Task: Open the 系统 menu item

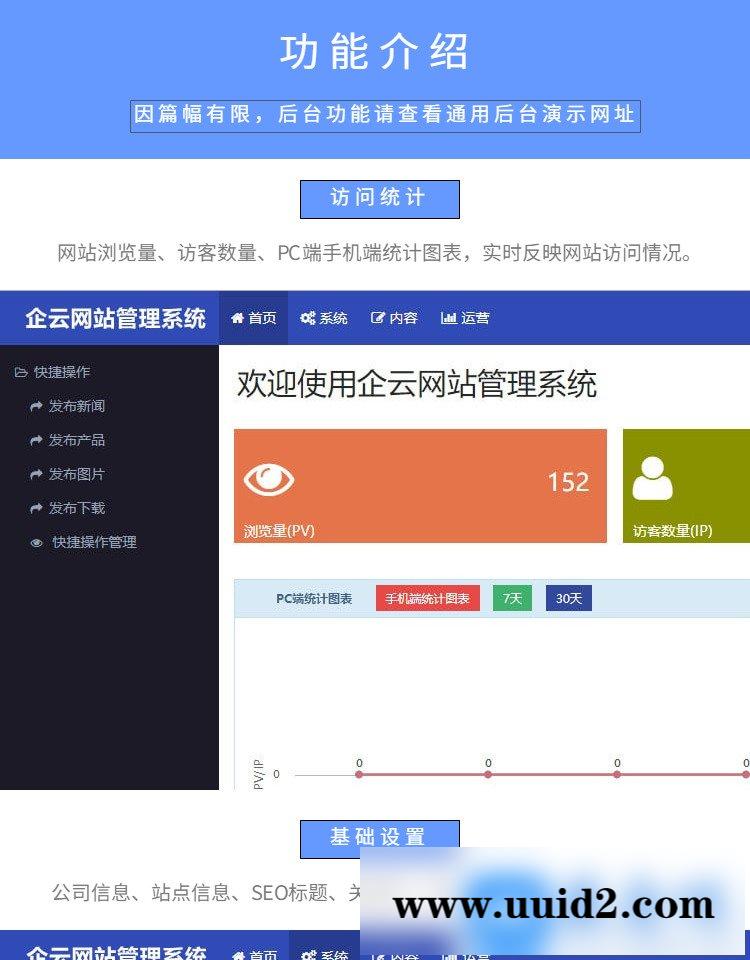Action: point(324,318)
